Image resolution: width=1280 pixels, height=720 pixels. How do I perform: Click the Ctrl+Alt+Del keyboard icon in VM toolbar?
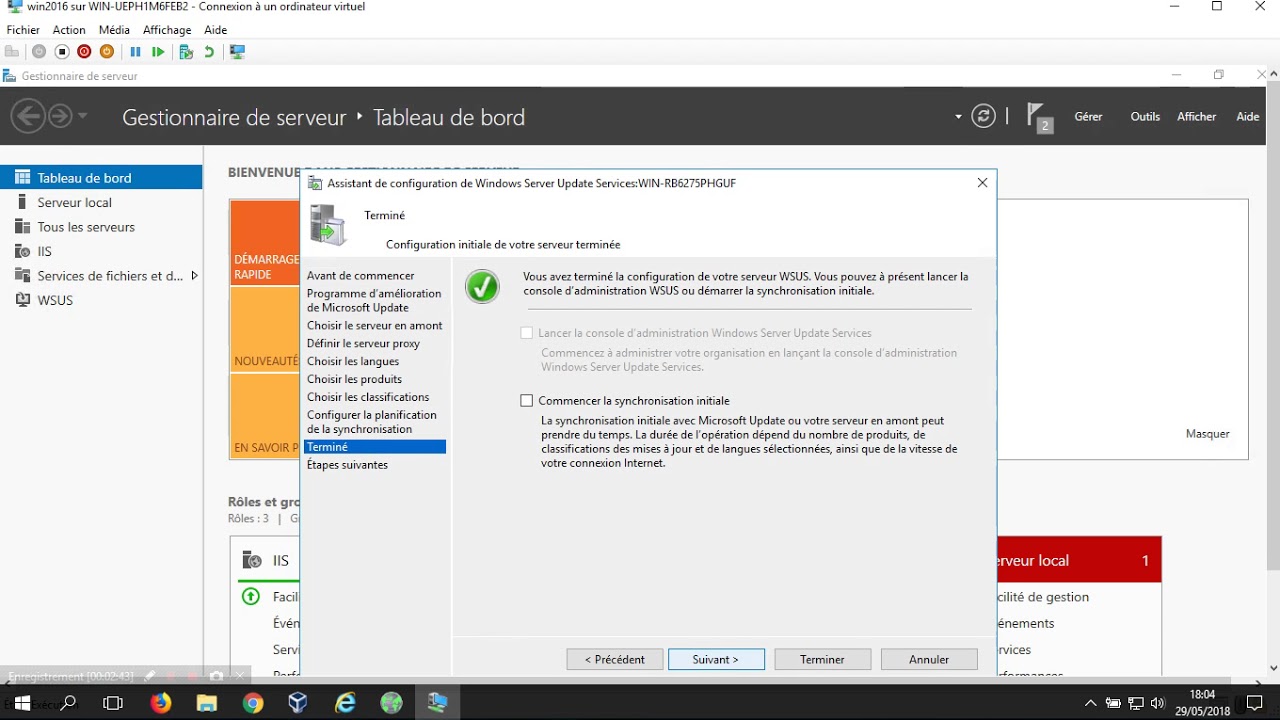click(12, 52)
